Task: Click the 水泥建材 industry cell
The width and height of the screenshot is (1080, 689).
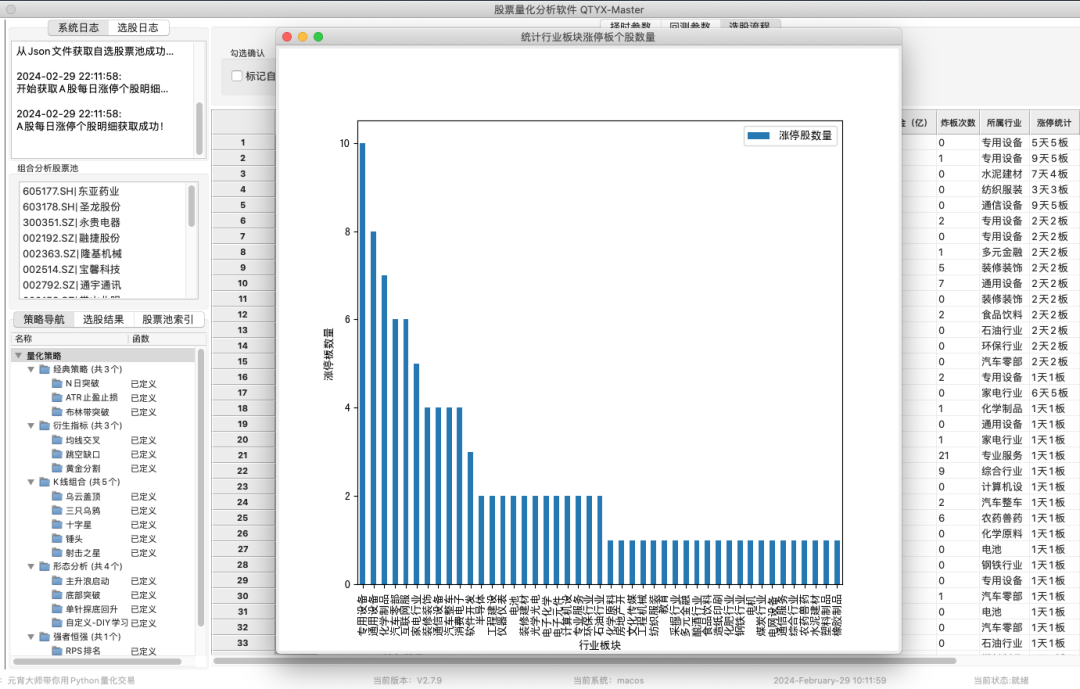Action: click(1002, 174)
